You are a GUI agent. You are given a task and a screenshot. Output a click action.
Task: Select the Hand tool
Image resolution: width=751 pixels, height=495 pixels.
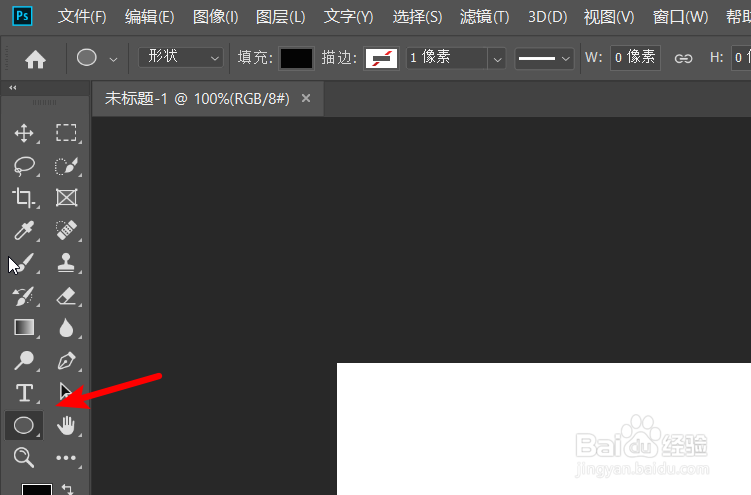66,425
